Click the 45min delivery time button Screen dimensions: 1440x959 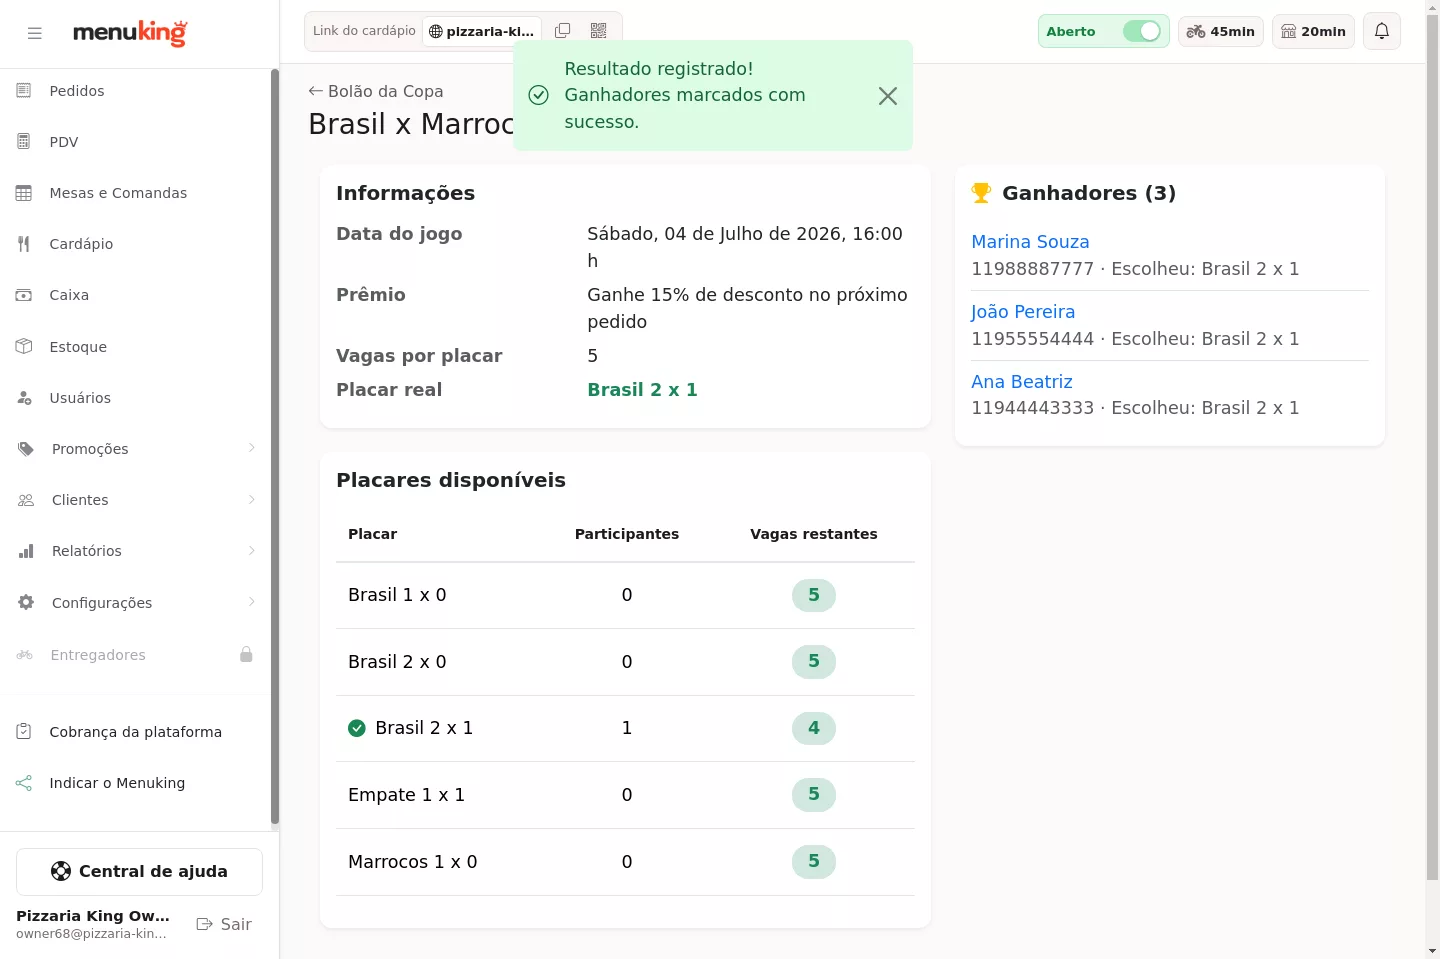click(1221, 31)
